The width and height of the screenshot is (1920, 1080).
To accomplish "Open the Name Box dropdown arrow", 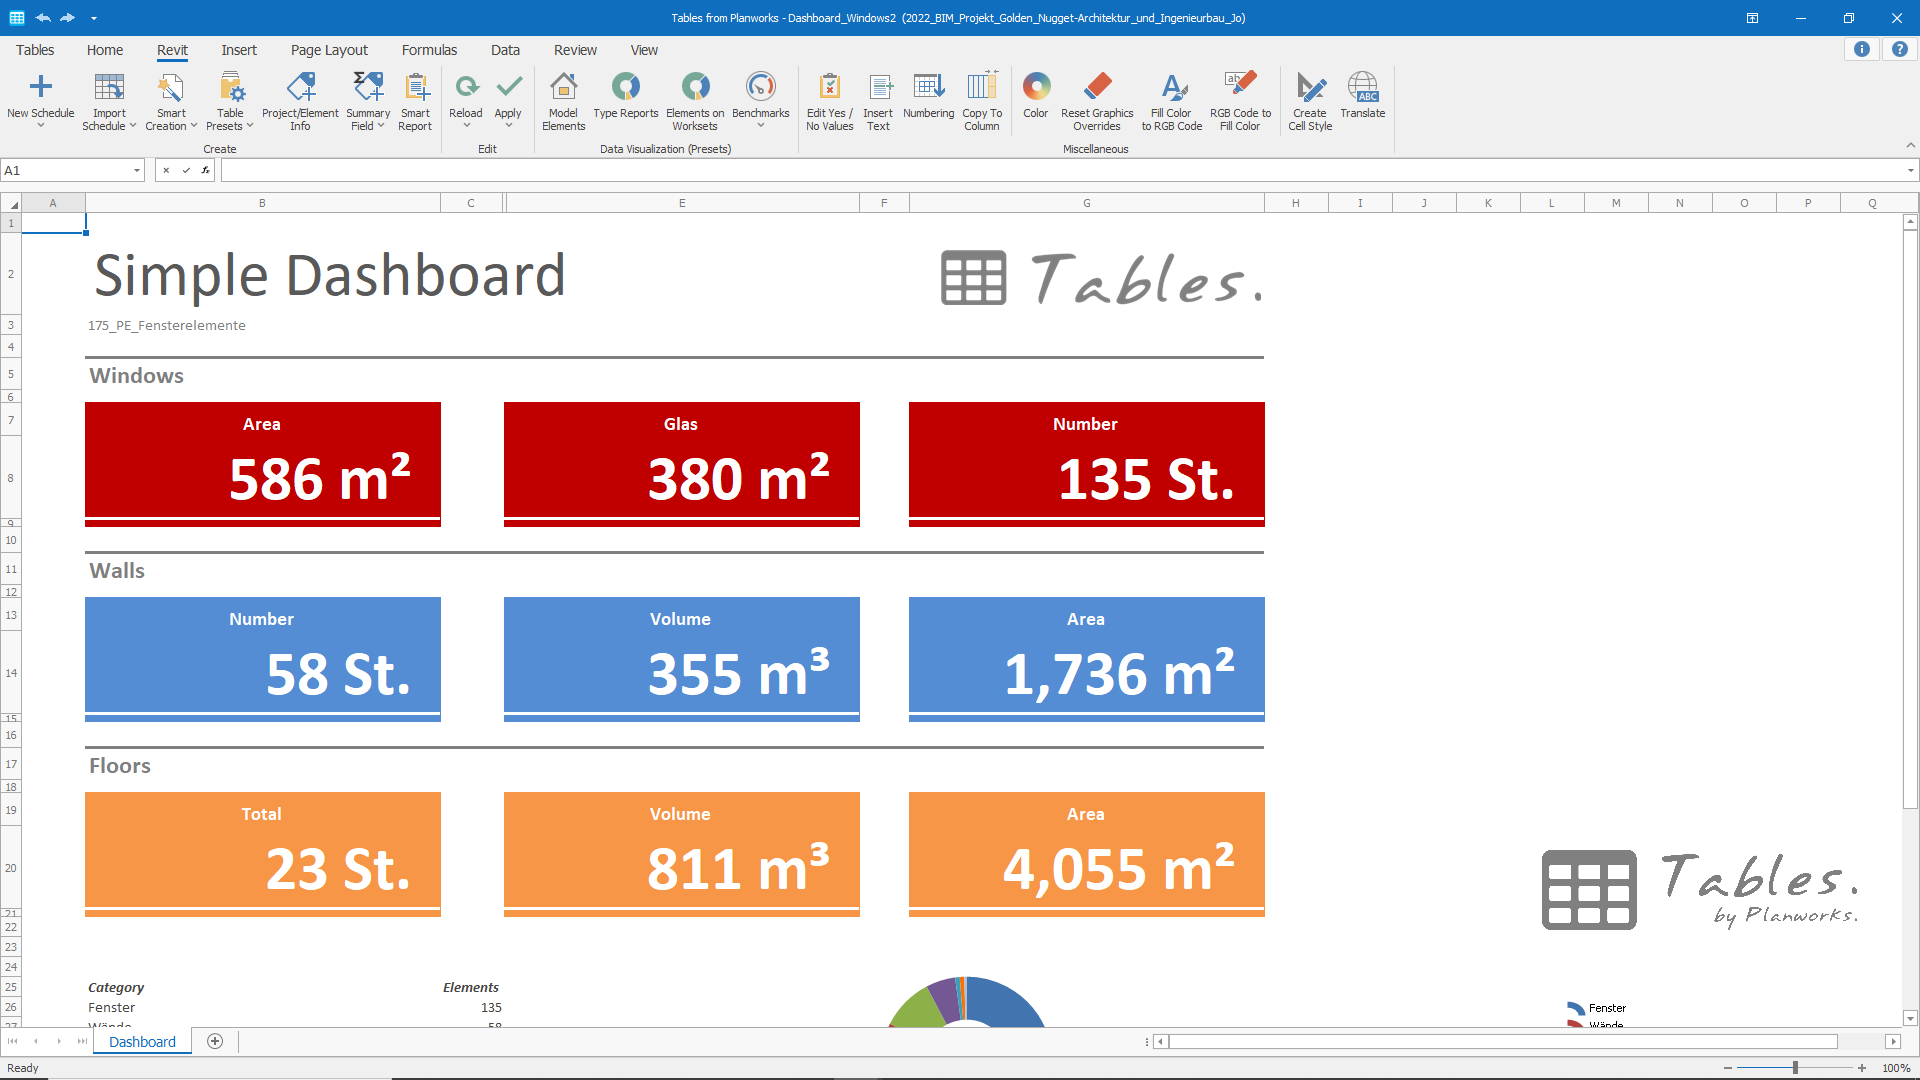I will point(137,171).
